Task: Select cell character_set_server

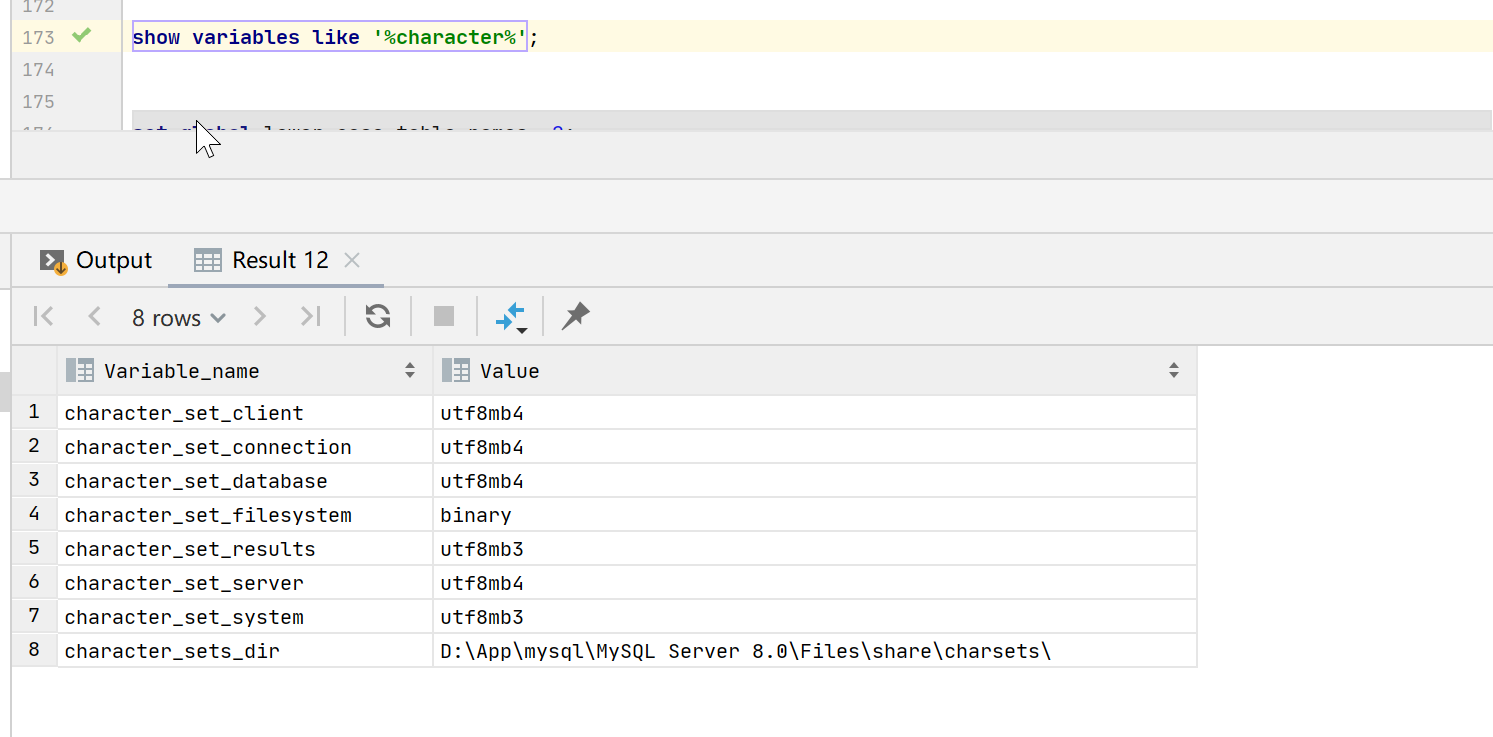Action: 245,583
